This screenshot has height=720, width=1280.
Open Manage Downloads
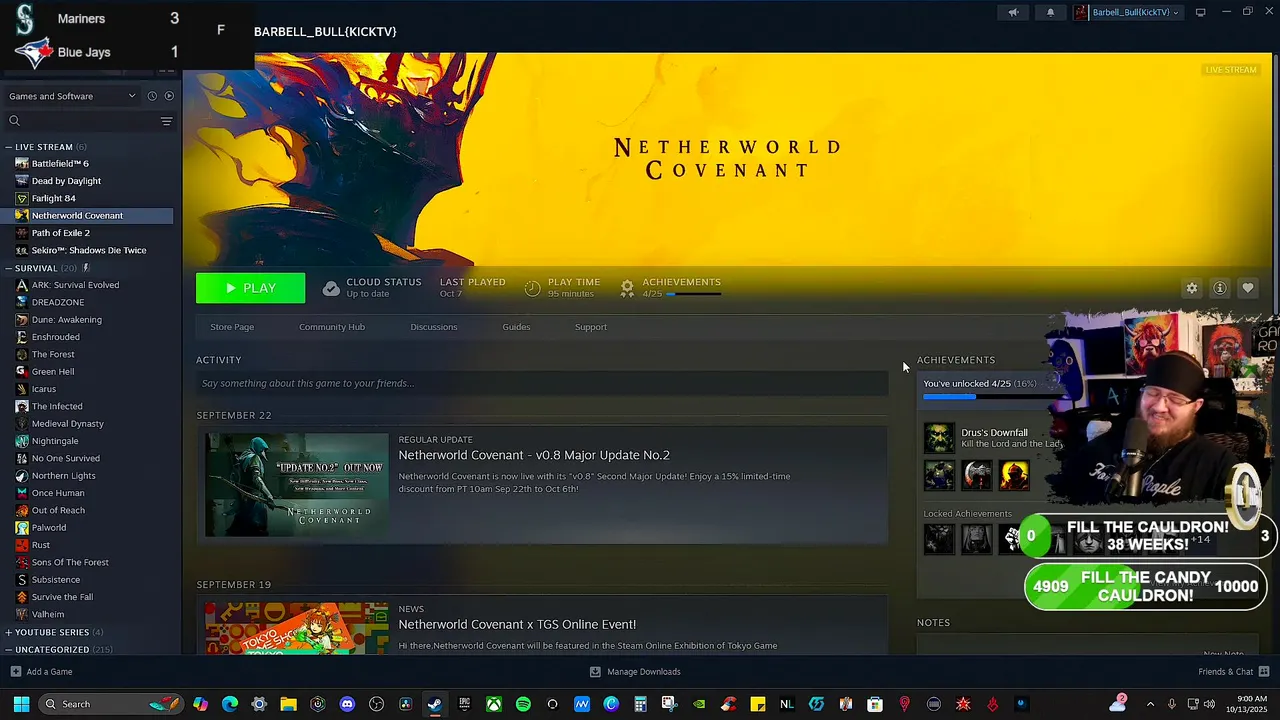(x=644, y=672)
